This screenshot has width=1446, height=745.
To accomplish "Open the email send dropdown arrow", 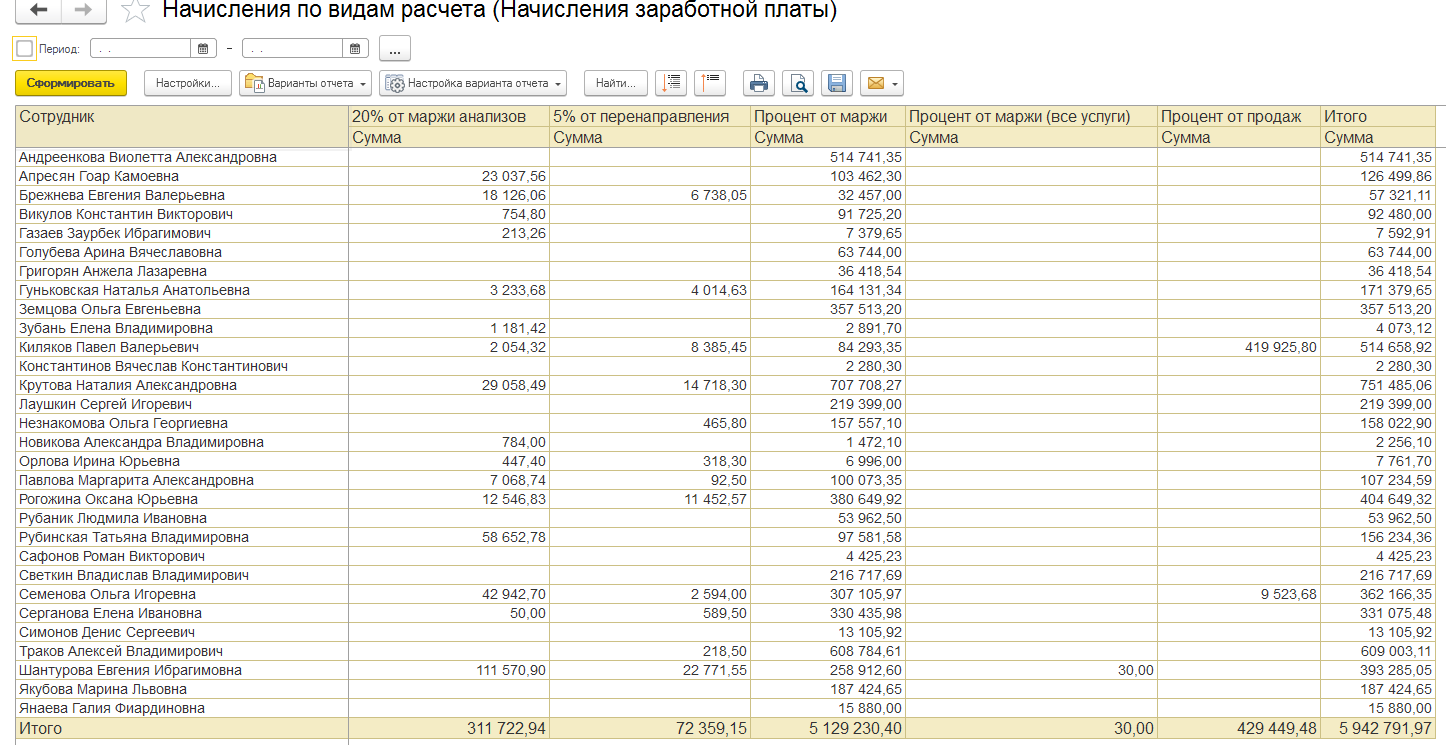I will click(x=895, y=83).
